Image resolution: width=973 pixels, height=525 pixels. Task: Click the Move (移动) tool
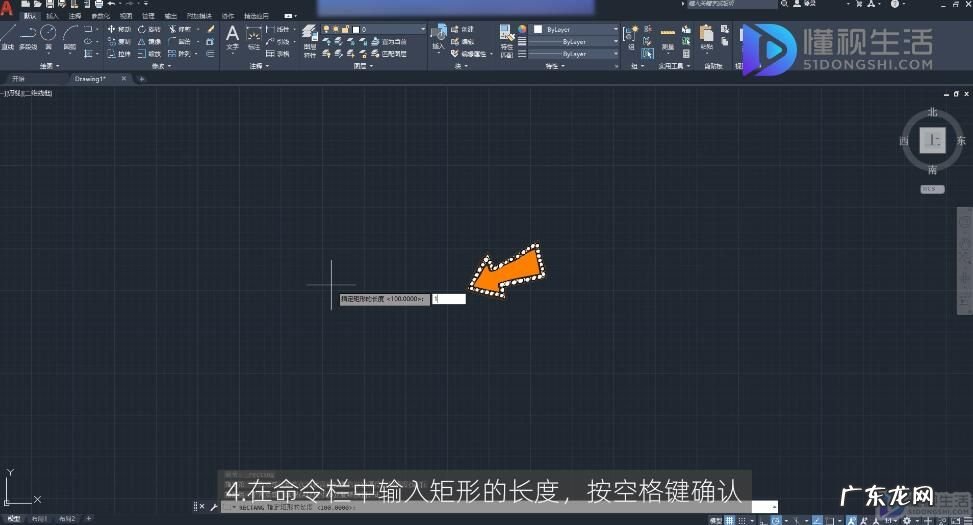(119, 29)
